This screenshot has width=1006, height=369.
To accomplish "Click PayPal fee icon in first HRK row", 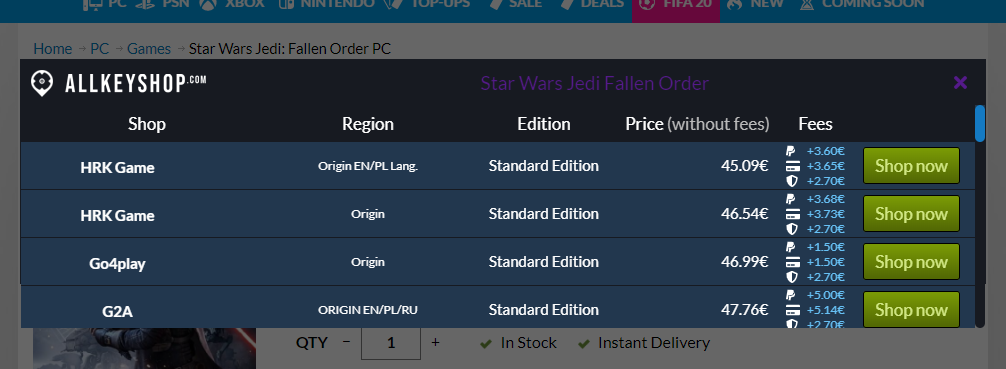I will [791, 151].
